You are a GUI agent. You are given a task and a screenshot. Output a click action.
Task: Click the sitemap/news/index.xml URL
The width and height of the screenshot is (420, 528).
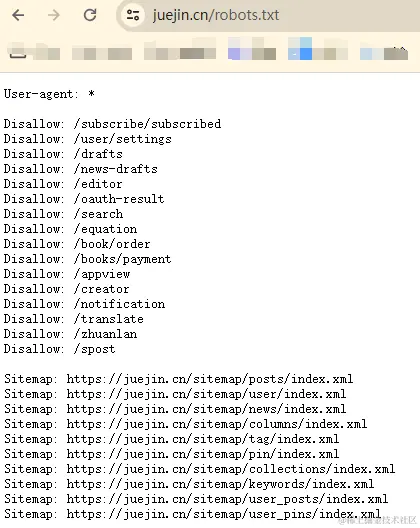(206, 409)
